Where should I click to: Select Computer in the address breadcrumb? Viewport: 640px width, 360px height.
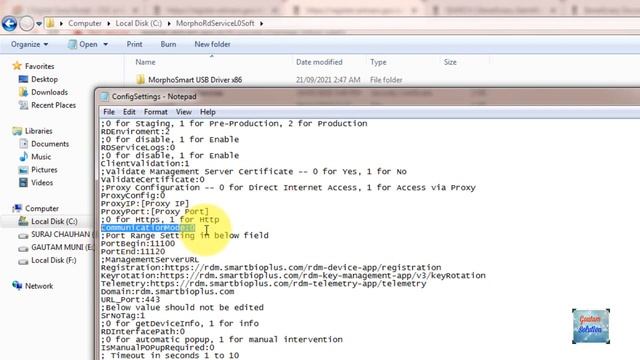pos(85,23)
